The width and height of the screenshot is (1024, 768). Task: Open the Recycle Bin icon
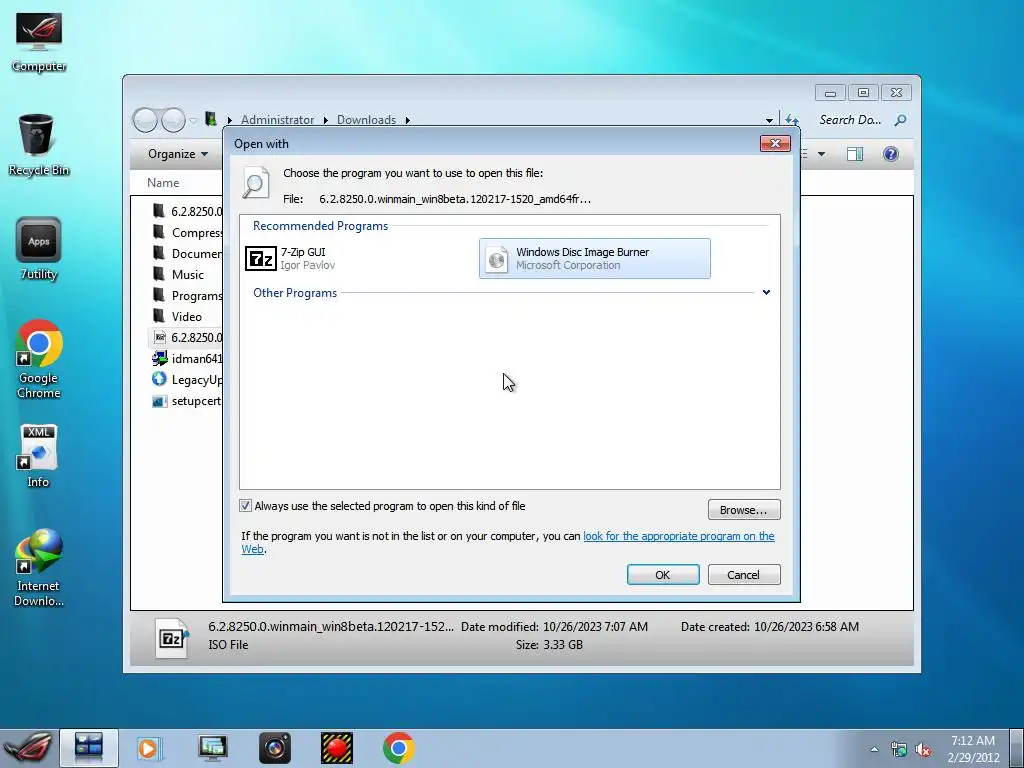tap(39, 145)
